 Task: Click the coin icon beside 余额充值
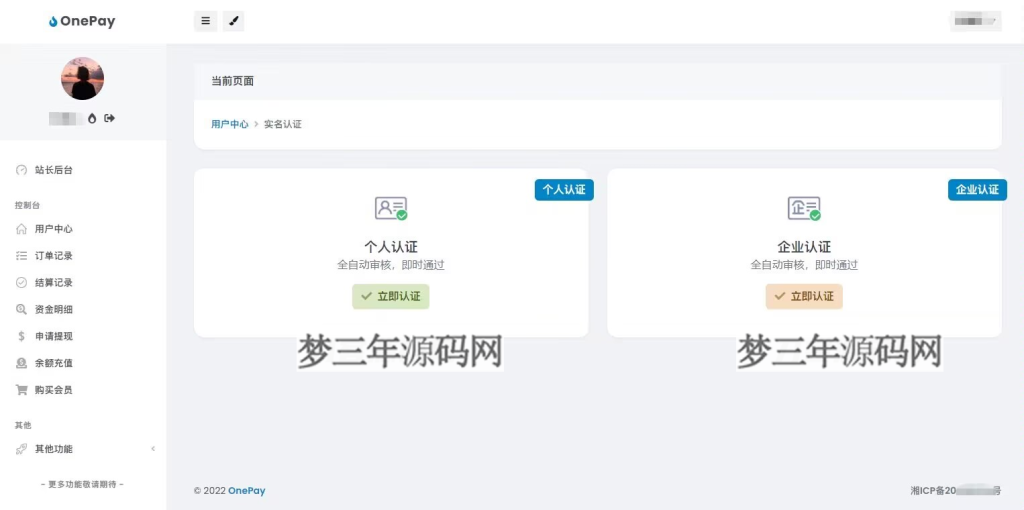tap(22, 363)
